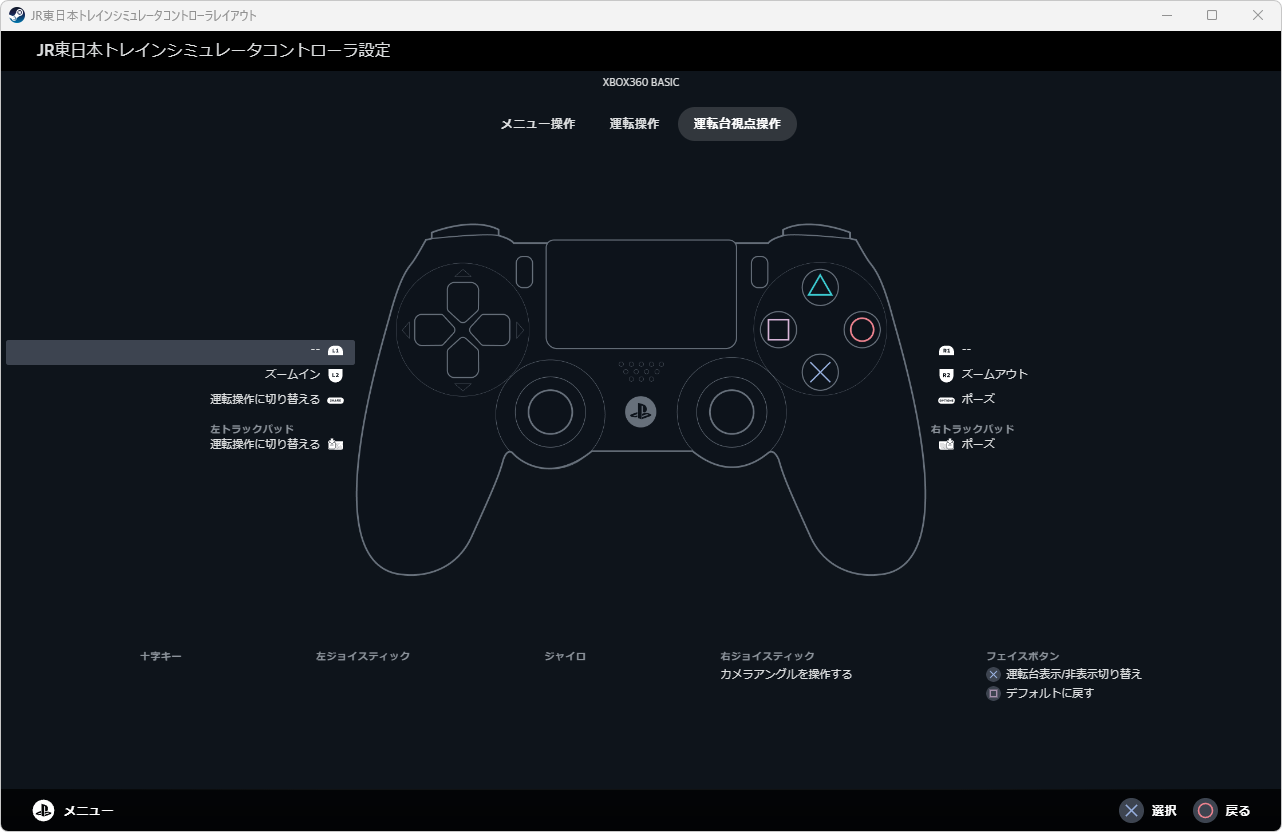This screenshot has width=1282, height=832.
Task: Click the circle button on the controller
Action: click(862, 329)
